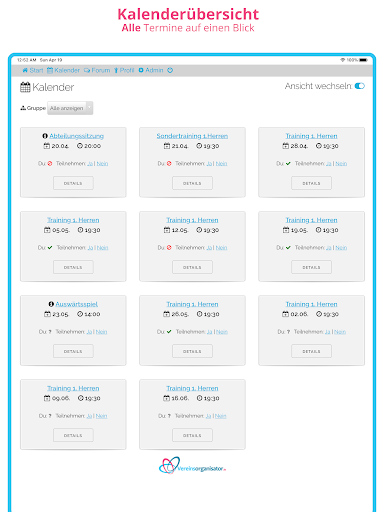Click the info icon beside Auswärtsspiel
384x512 pixels.
pyautogui.click(x=51, y=304)
